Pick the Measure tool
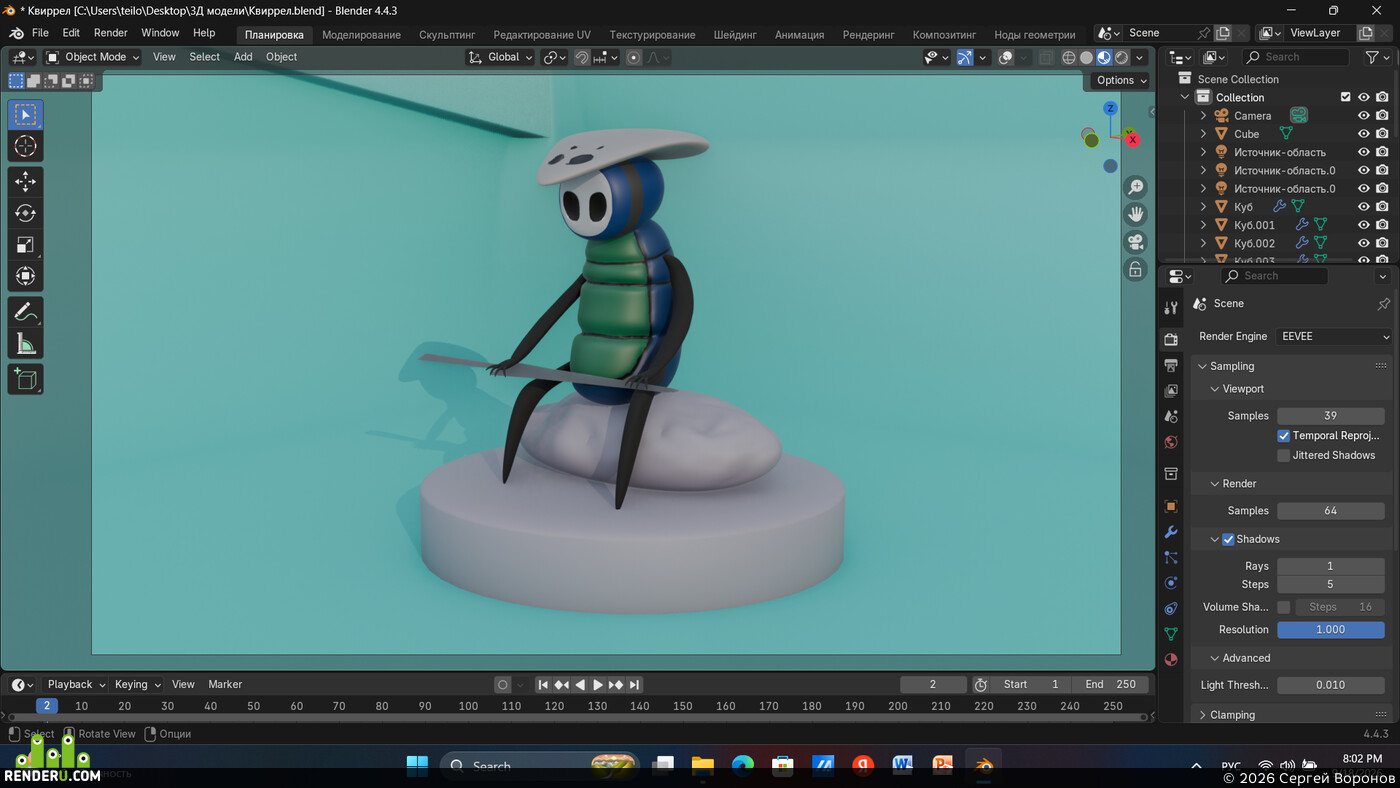Screen dimensions: 1400x788 point(26,344)
